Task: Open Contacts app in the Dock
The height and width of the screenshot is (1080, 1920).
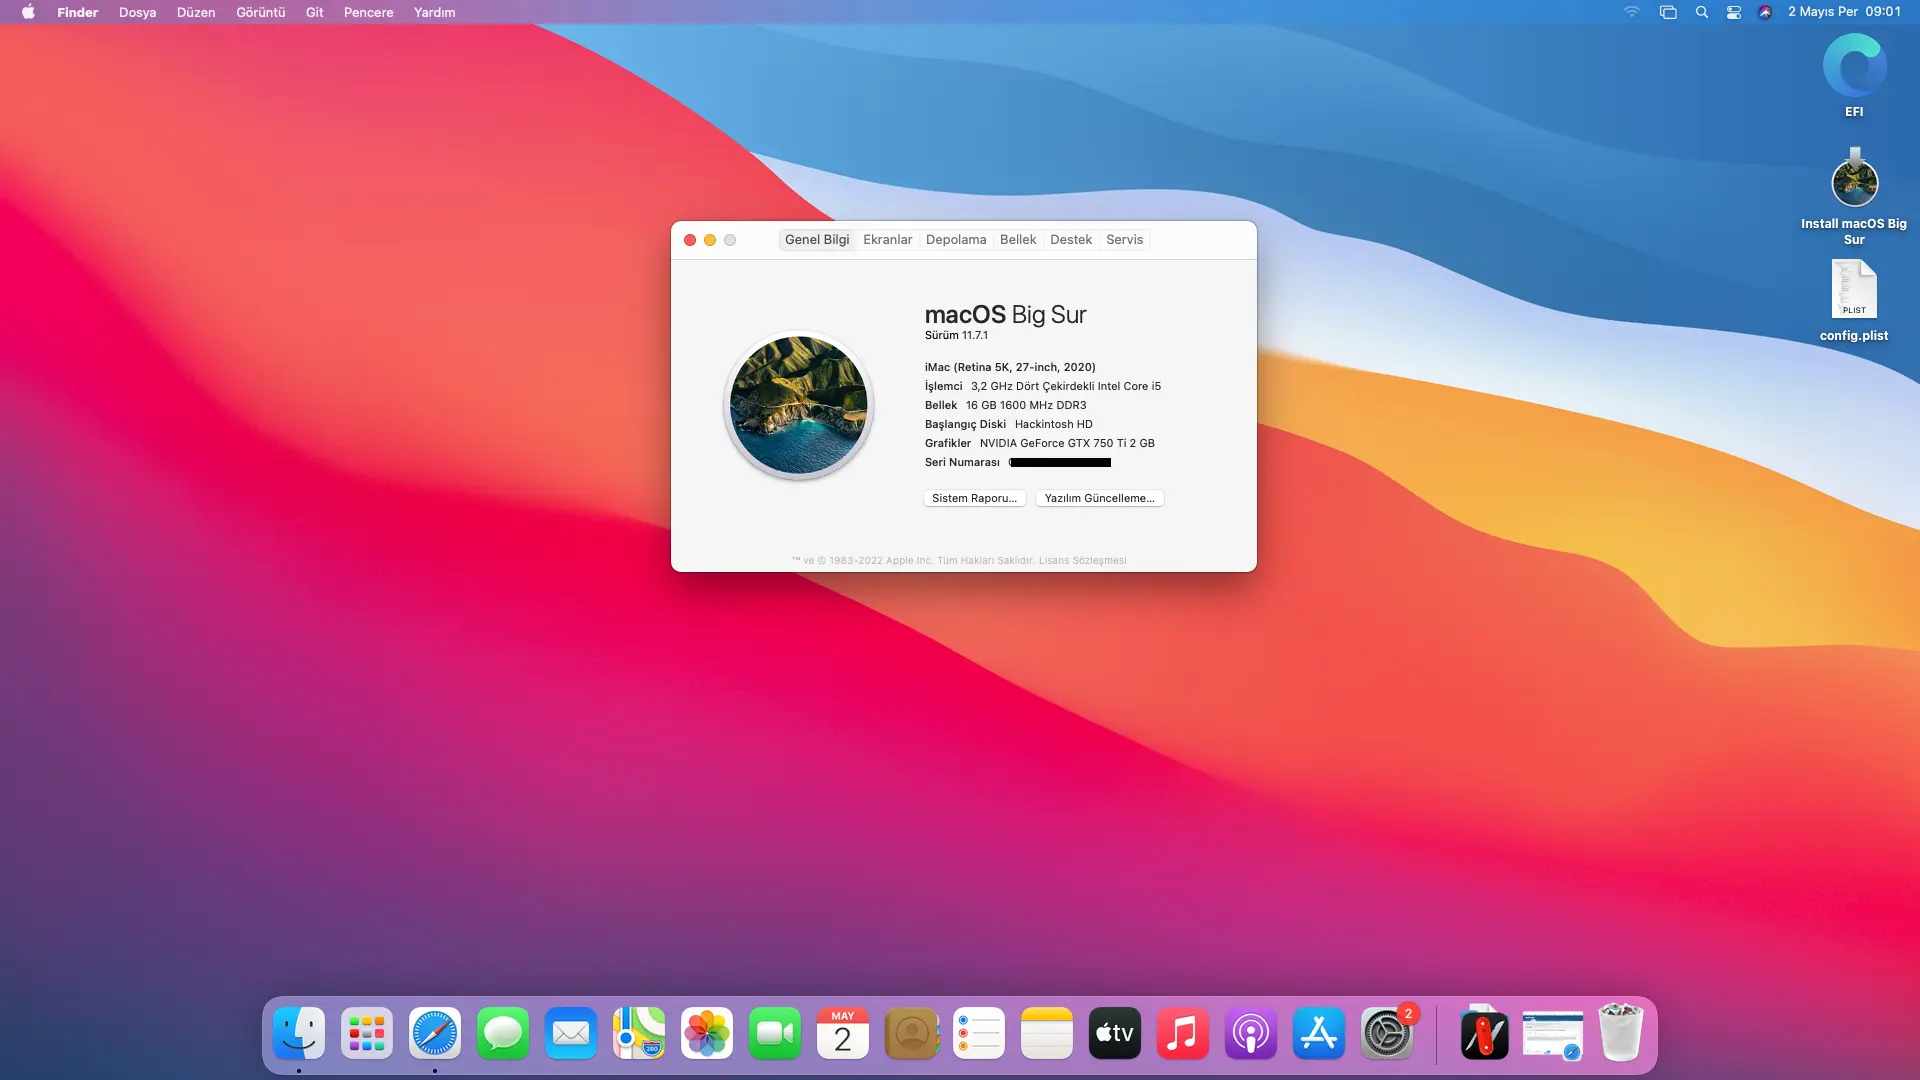Action: point(911,1033)
